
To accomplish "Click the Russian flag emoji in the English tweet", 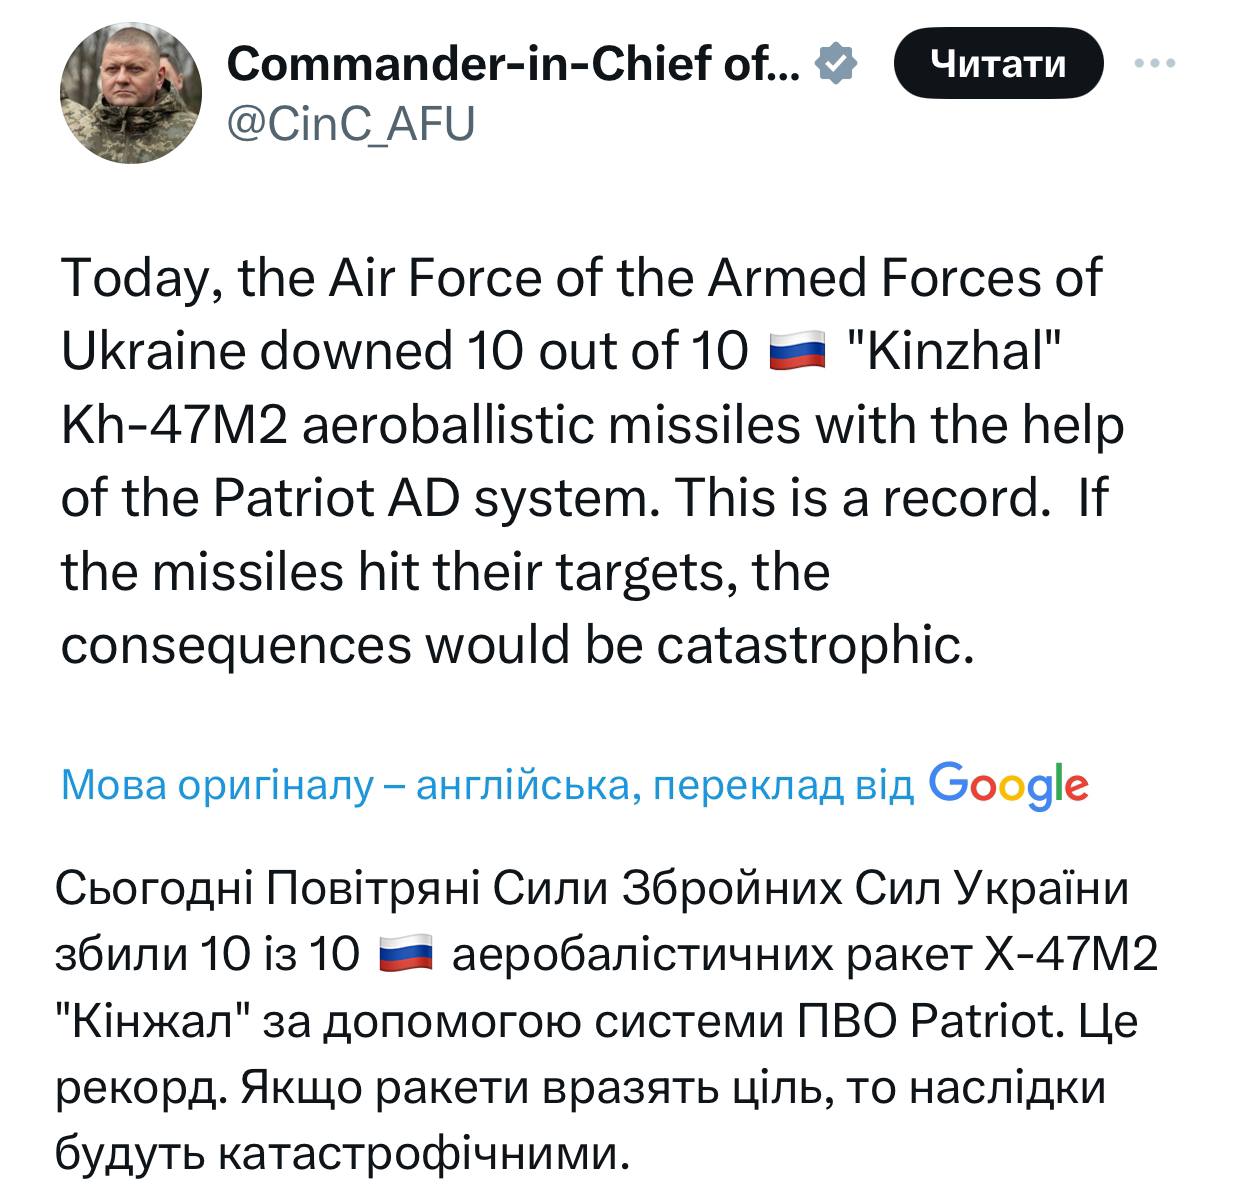I will pyautogui.click(x=797, y=353).
